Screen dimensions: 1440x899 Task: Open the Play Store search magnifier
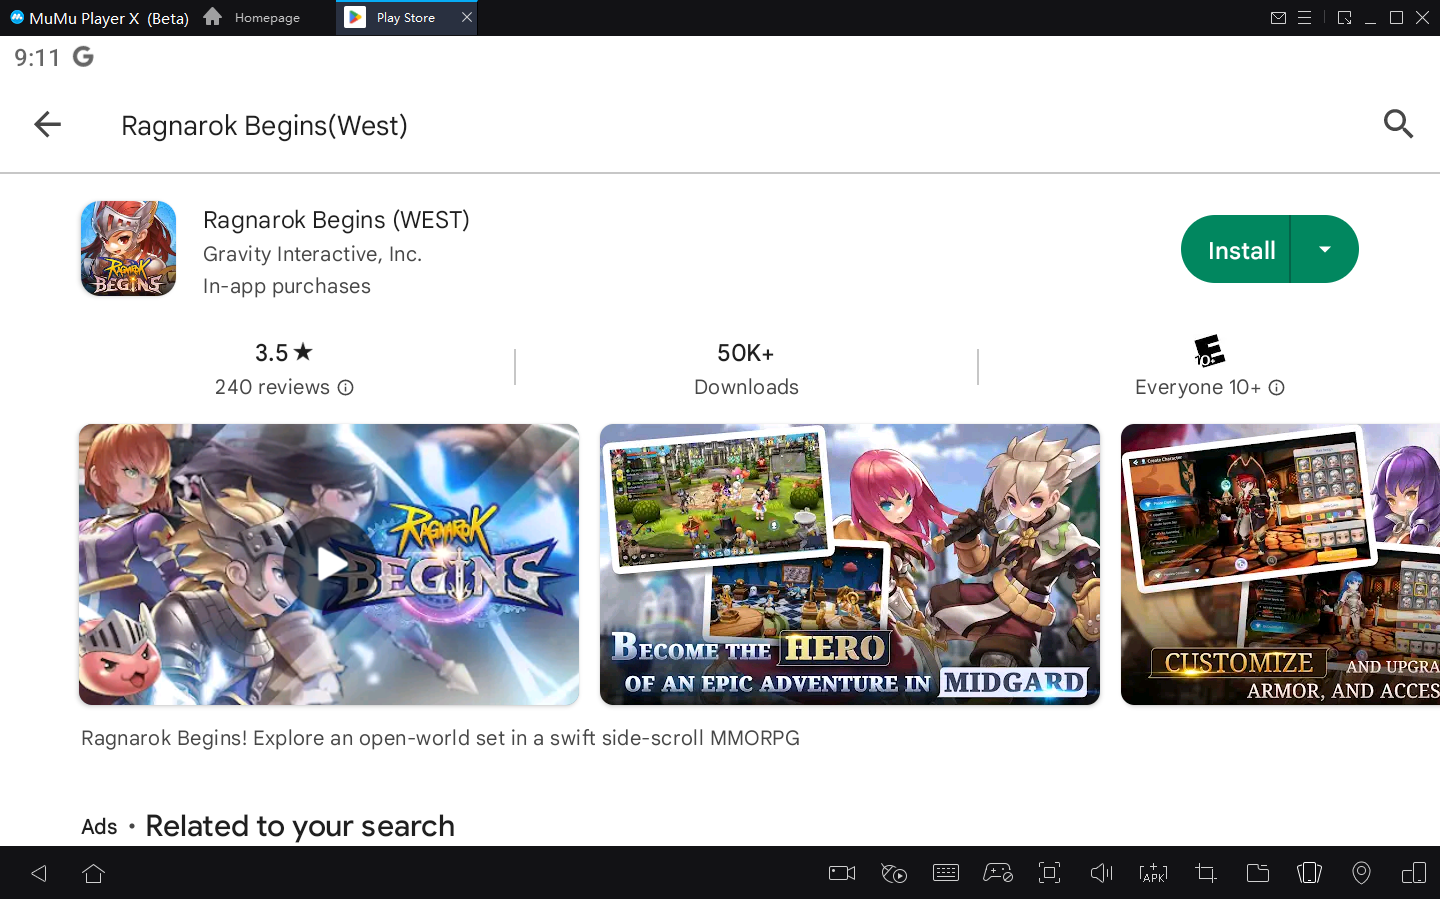[1398, 124]
